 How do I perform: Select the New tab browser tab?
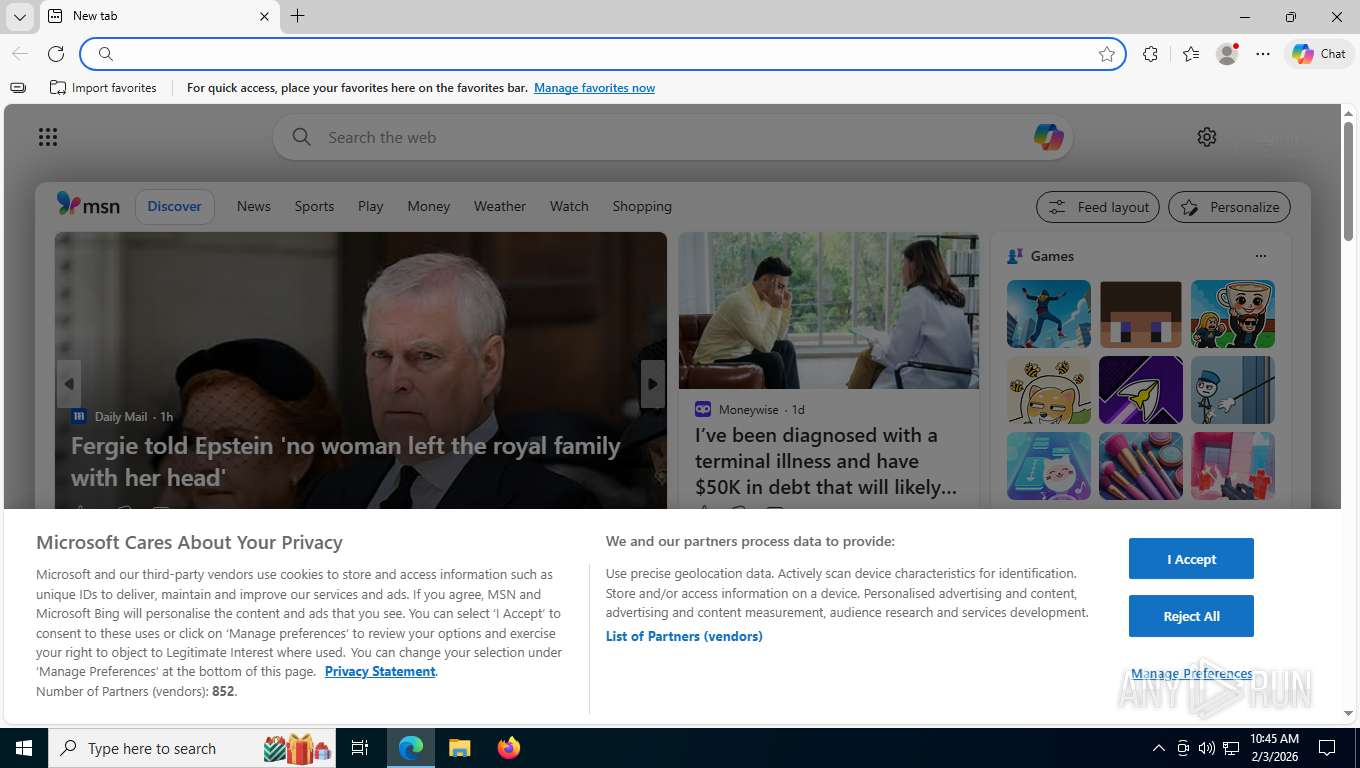(158, 16)
